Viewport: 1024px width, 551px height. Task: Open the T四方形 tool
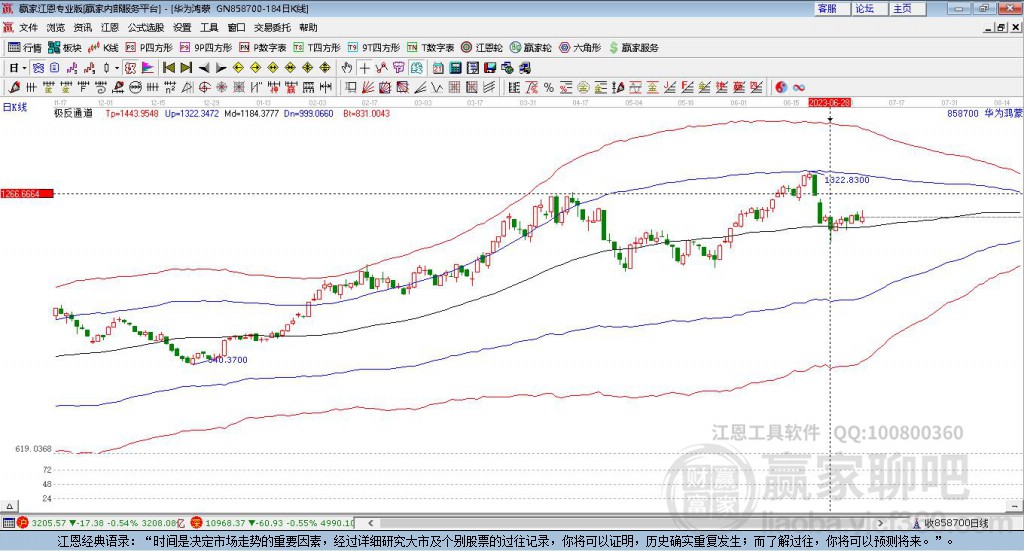point(317,48)
